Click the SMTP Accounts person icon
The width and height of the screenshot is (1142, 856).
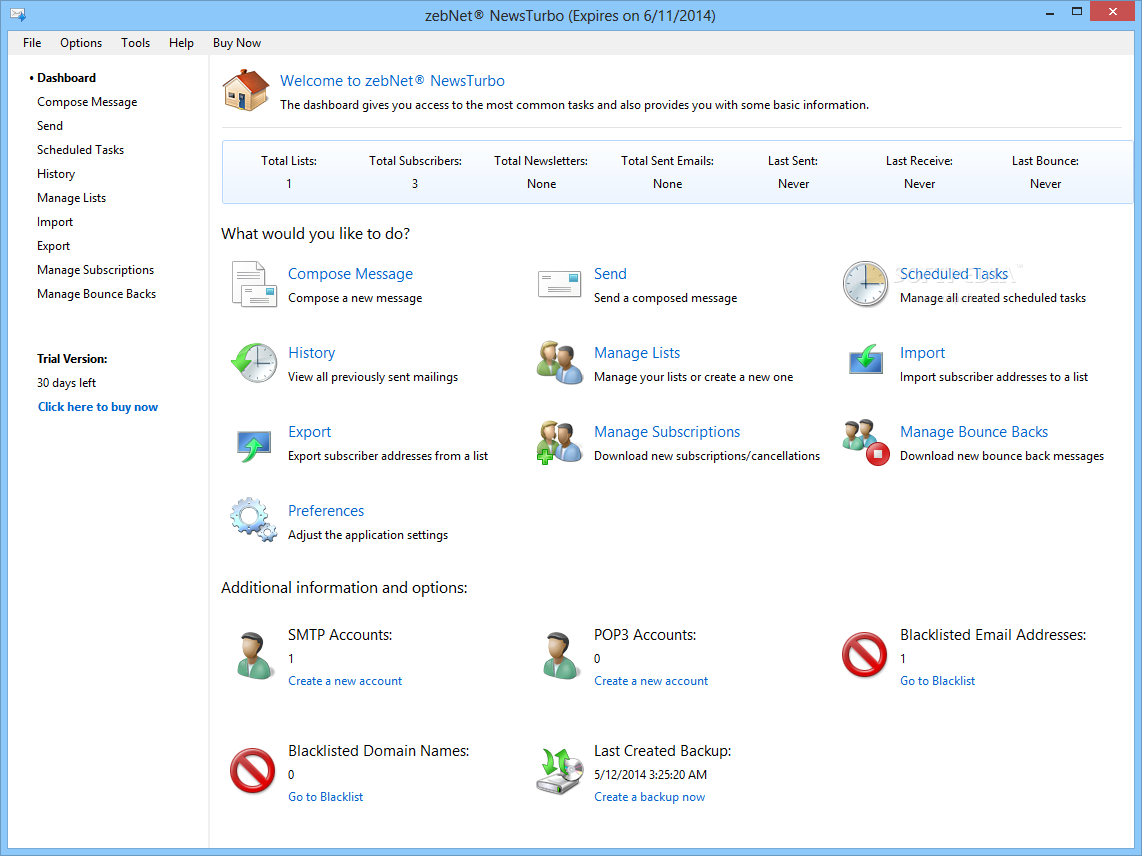(x=253, y=656)
